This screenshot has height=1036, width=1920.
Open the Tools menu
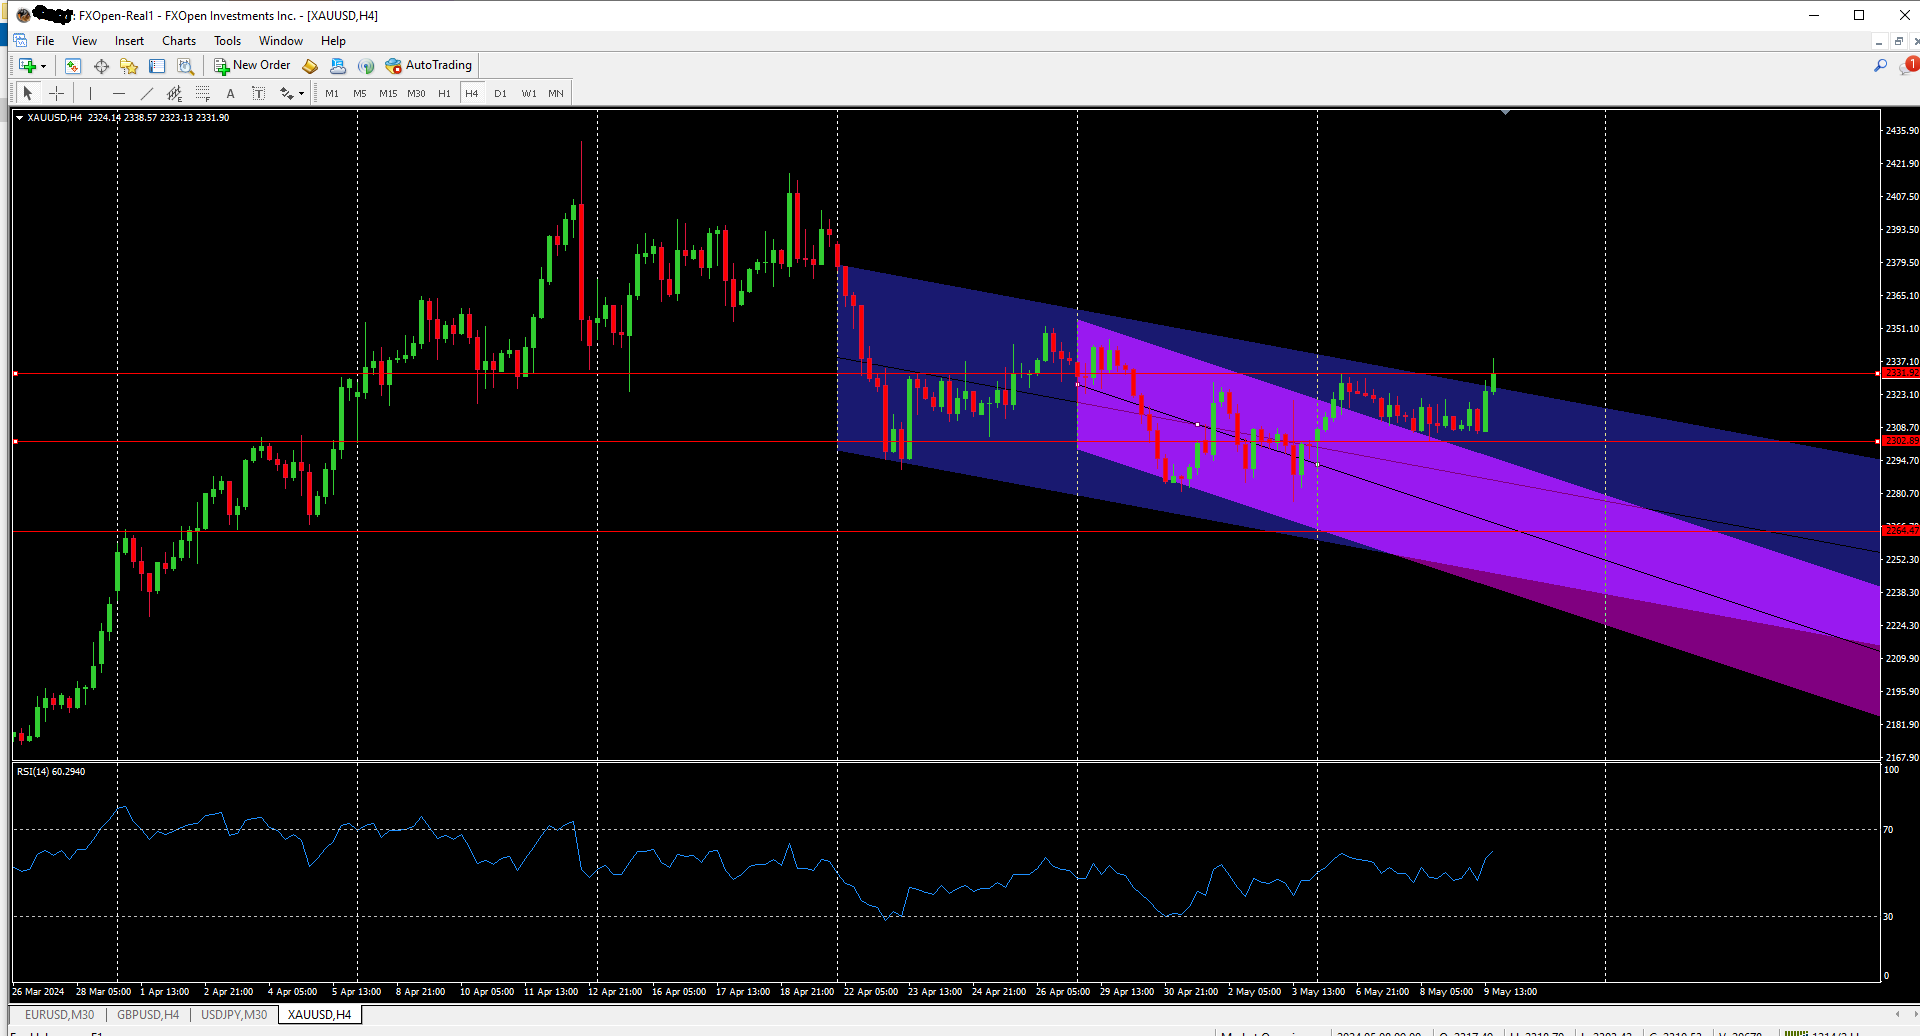click(x=227, y=41)
